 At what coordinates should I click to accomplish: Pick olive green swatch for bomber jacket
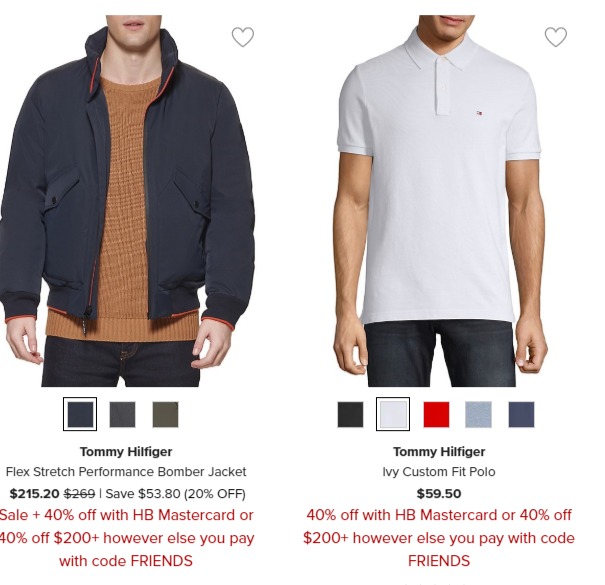point(165,414)
